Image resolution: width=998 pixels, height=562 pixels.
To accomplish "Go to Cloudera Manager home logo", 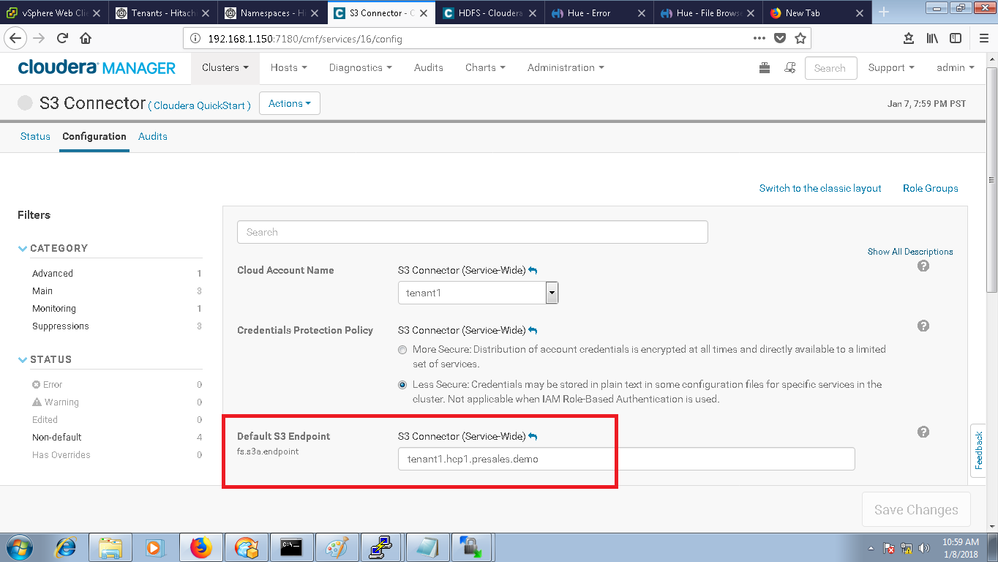I will point(96,67).
